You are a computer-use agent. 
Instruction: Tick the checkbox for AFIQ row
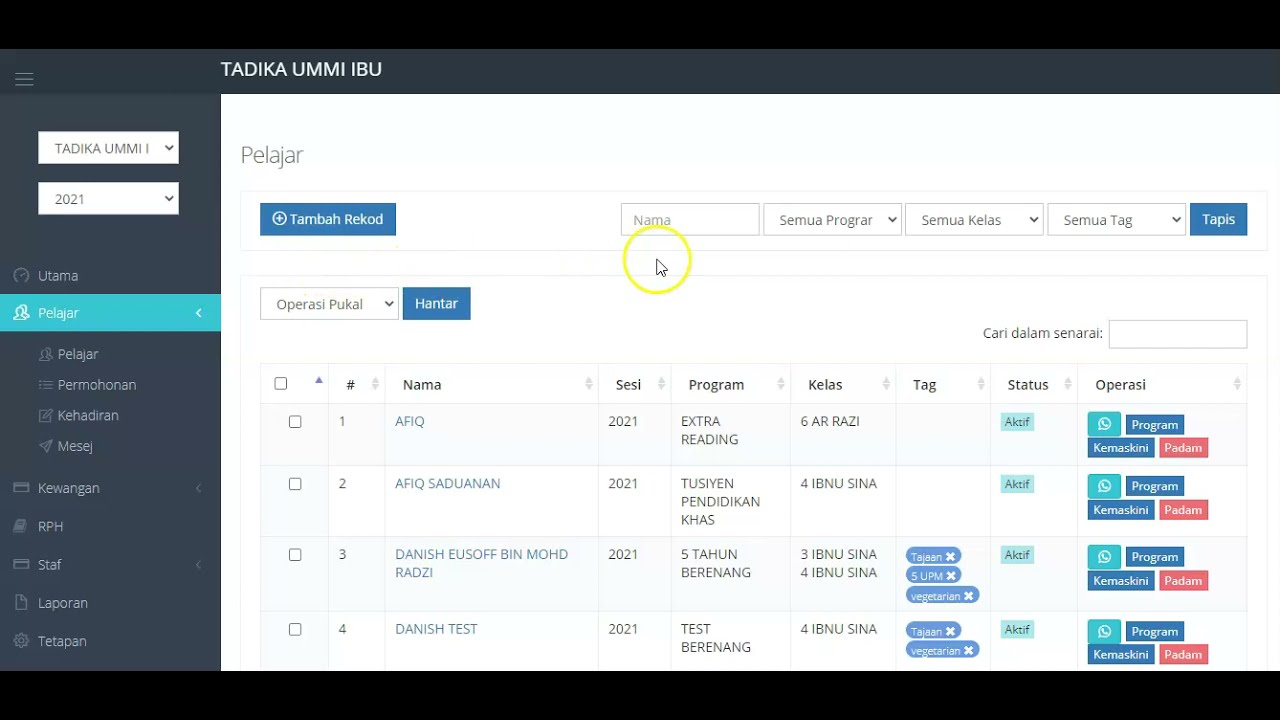coord(295,422)
